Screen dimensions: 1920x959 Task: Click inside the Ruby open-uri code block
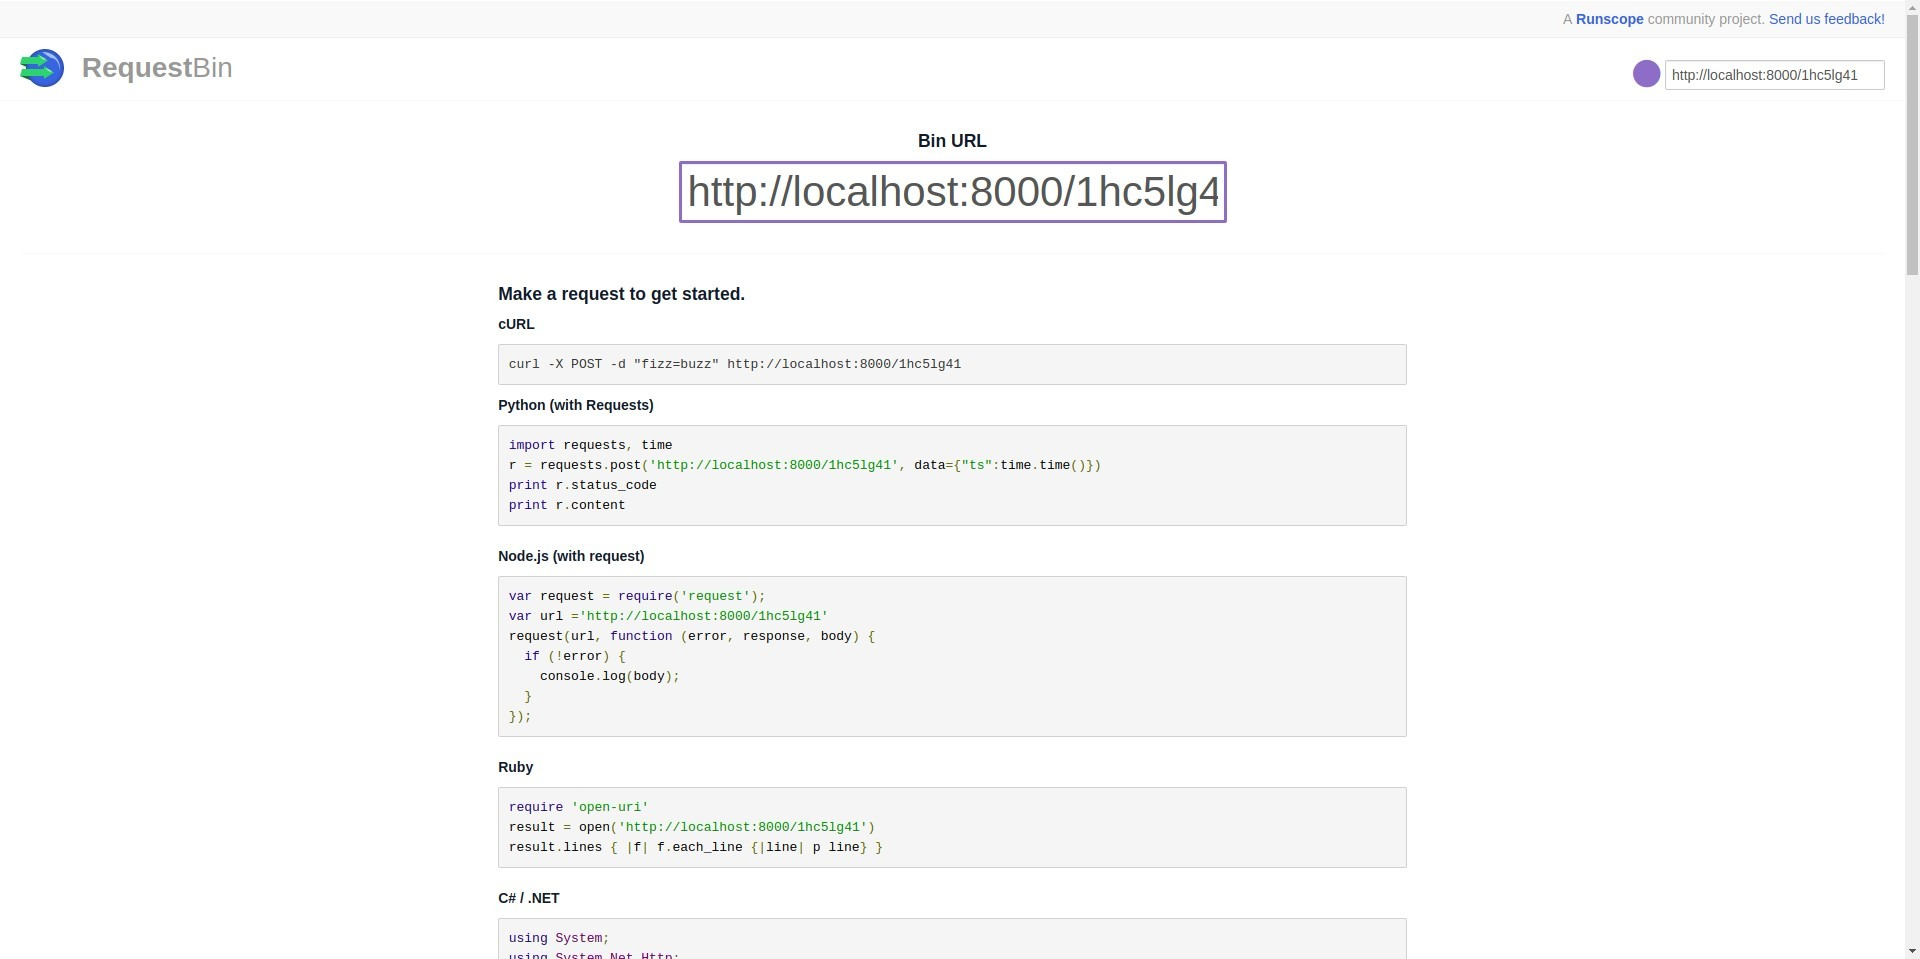[x=951, y=827]
